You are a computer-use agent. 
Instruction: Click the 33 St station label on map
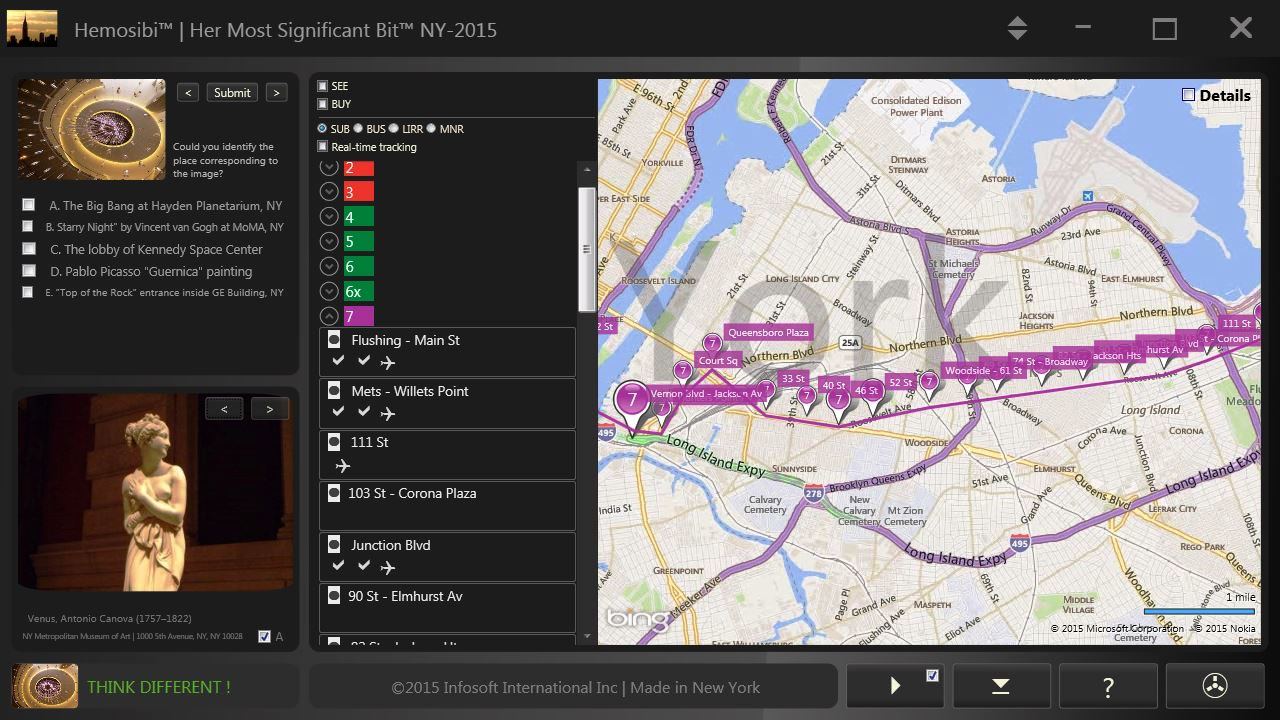793,378
